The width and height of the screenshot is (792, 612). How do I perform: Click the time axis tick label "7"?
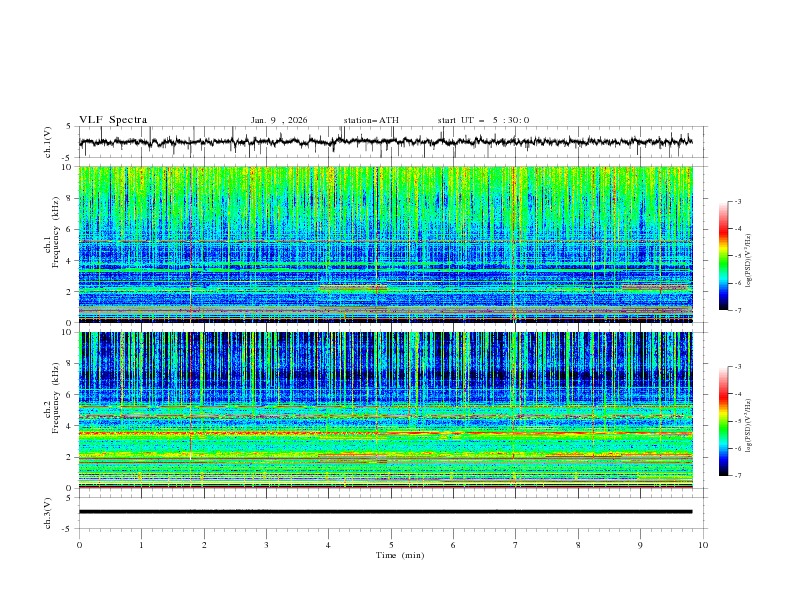click(x=516, y=545)
